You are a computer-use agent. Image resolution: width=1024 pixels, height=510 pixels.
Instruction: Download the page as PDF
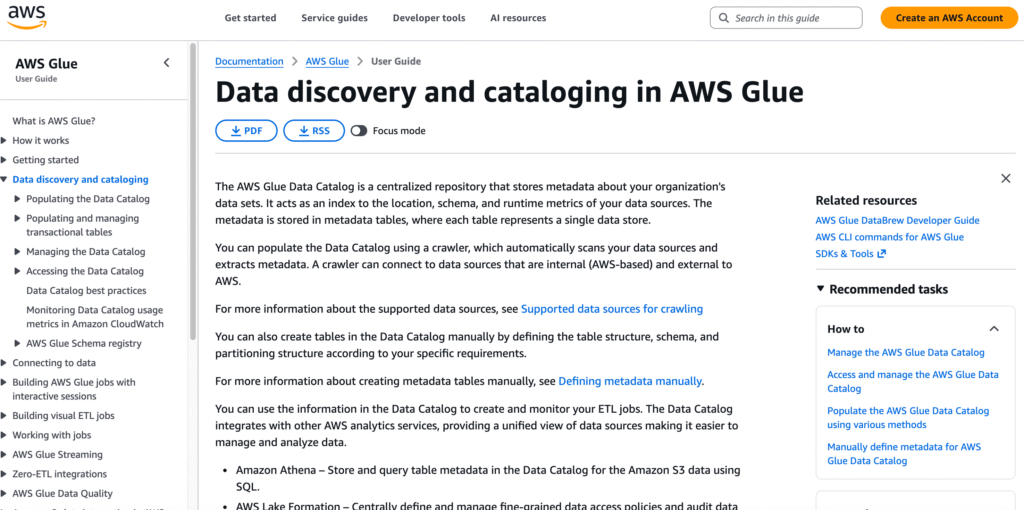point(246,131)
